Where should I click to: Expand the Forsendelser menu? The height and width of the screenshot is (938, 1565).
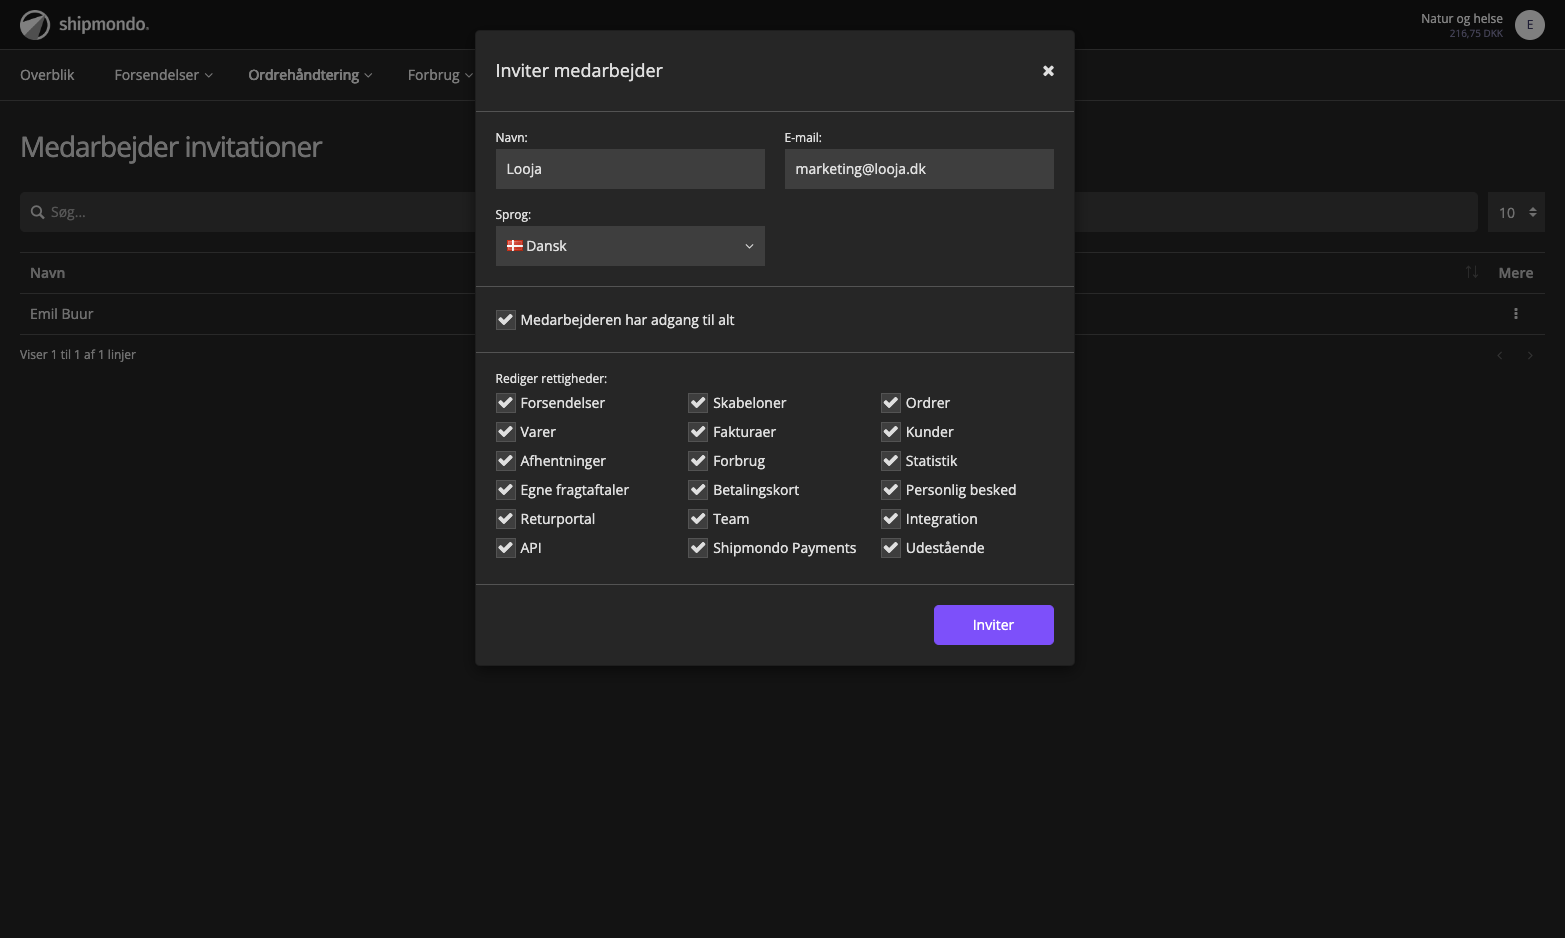(163, 75)
